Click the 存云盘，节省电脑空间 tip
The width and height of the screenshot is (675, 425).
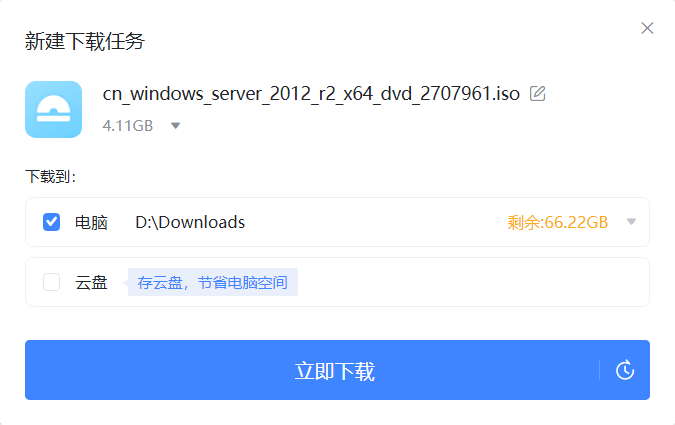pos(213,282)
